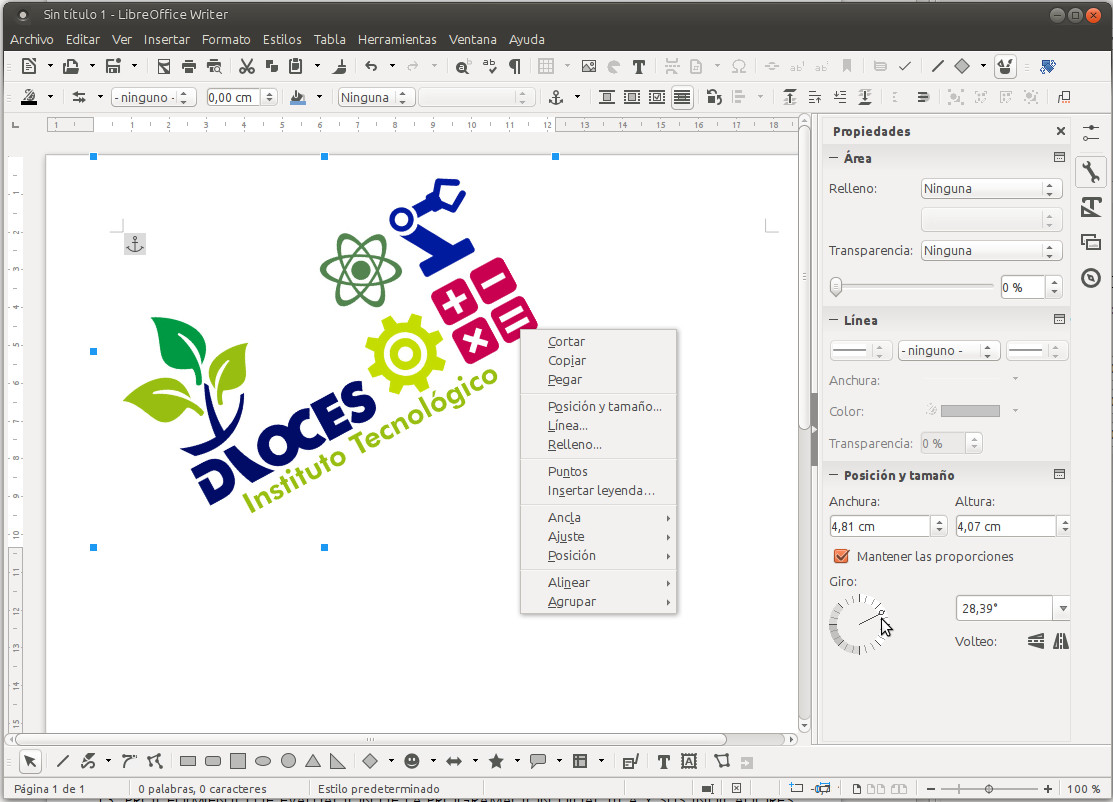Image resolution: width=1113 pixels, height=802 pixels.
Task: Toggle the page wrap button
Action: 632,97
